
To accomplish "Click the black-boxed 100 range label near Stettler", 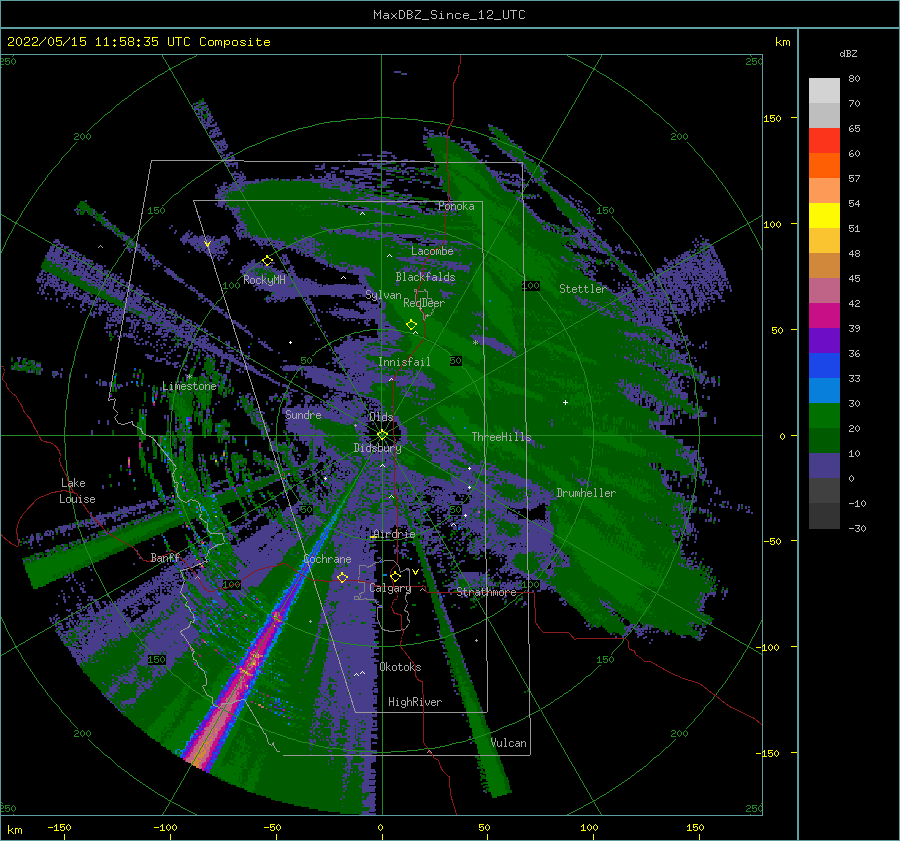I will pos(531,285).
